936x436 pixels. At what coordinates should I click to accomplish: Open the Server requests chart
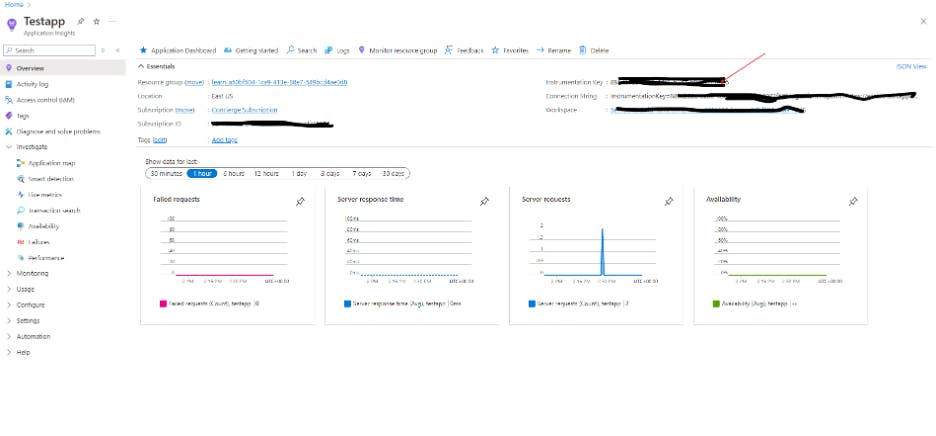click(596, 256)
